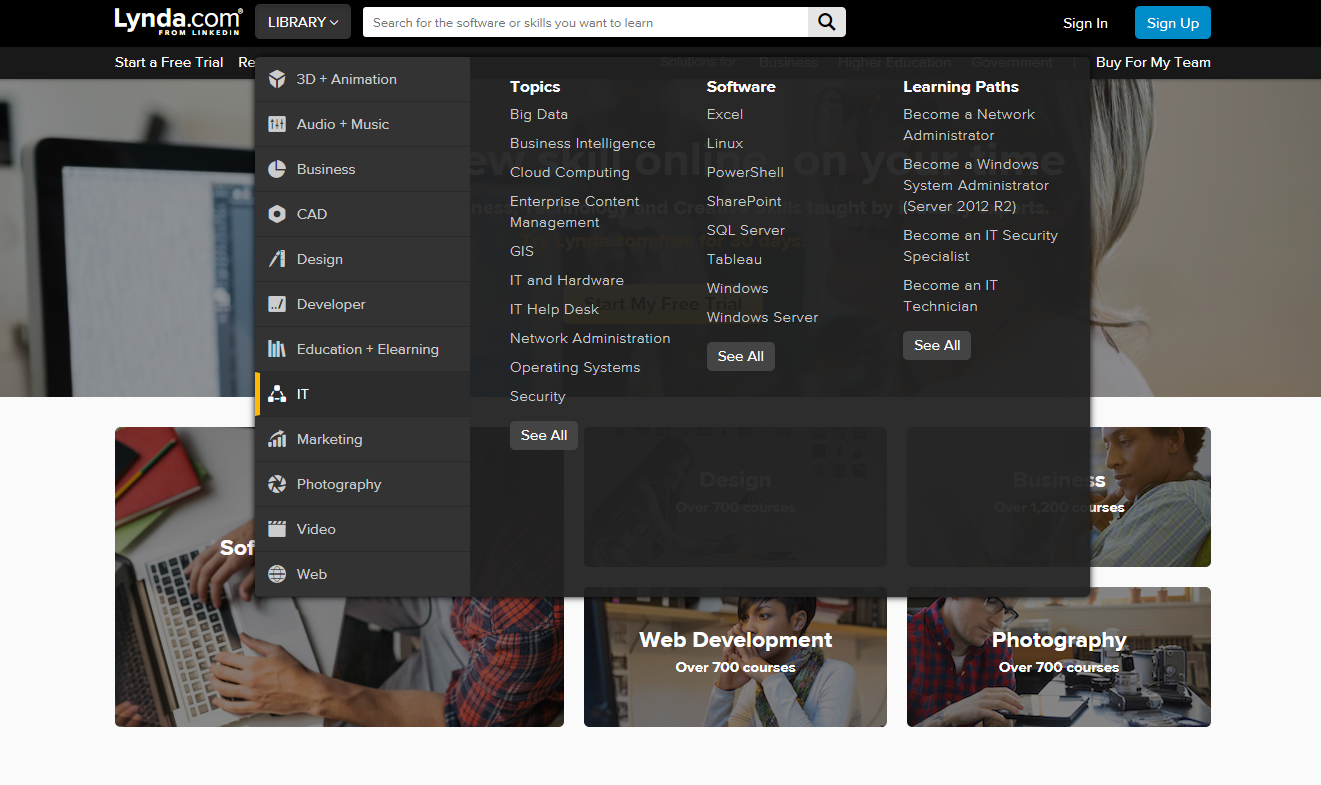The image size is (1321, 785).
Task: Open the Cloud Computing topic
Action: click(570, 172)
